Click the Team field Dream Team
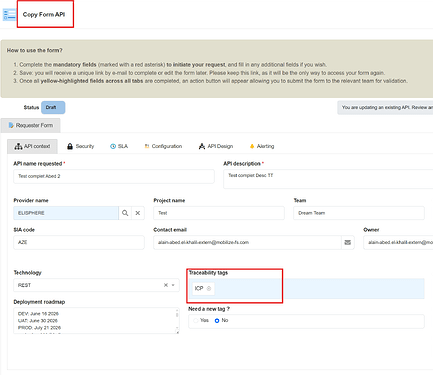The height and width of the screenshot is (375, 433). 359,213
